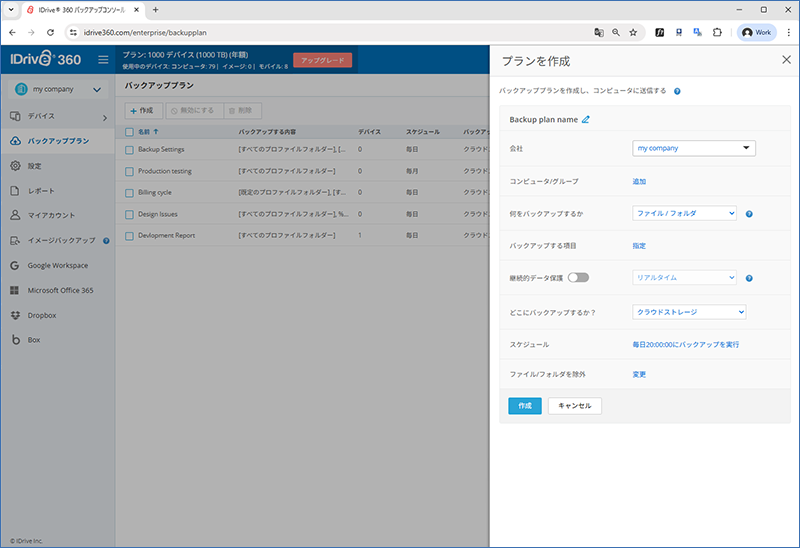Click the blue 作成 button in panel
This screenshot has height=548, width=800.
click(x=524, y=406)
